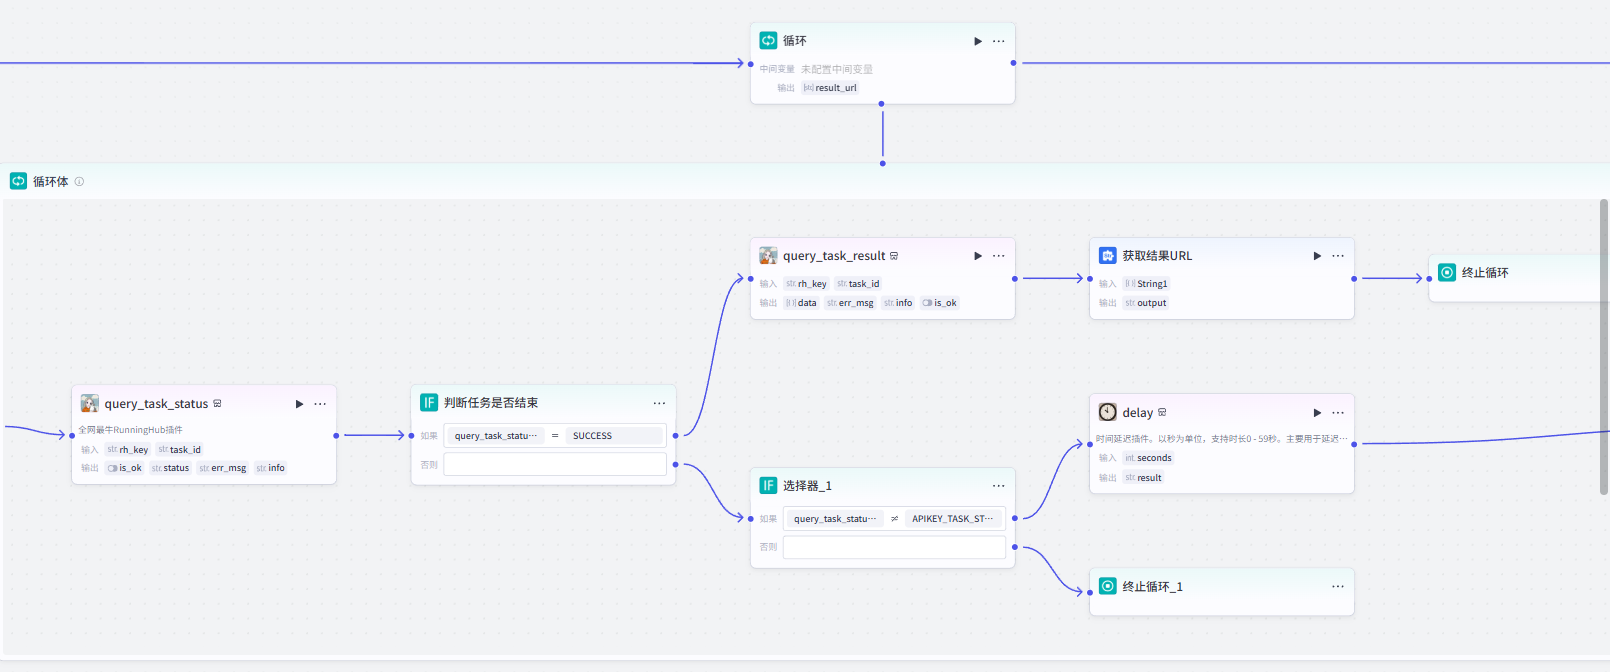Click the is_ok output tag in query_task_result
The height and width of the screenshot is (672, 1610).
click(940, 303)
